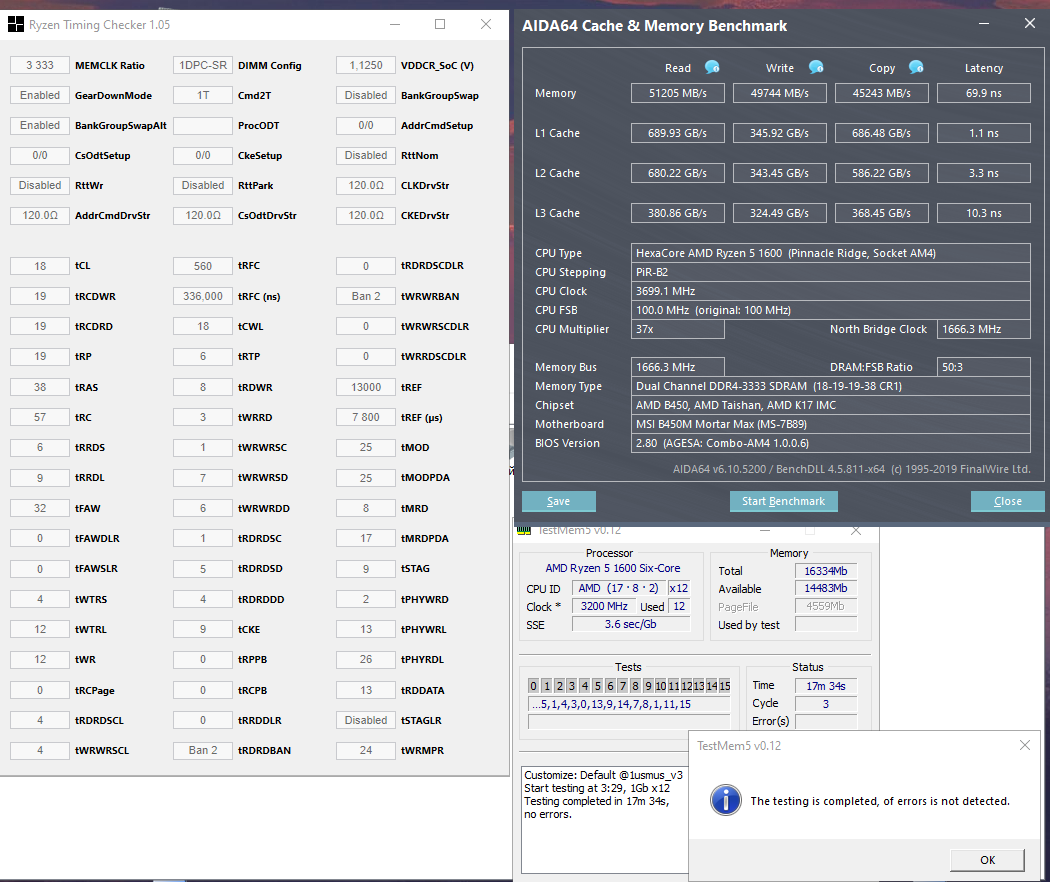Close the Ryzen Timing Checker window

click(x=486, y=24)
